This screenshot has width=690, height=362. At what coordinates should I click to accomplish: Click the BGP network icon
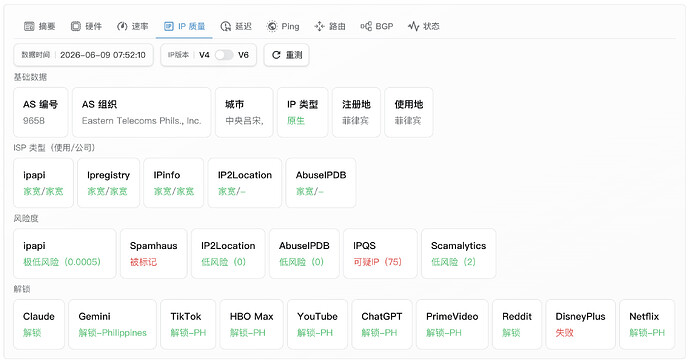coord(366,26)
